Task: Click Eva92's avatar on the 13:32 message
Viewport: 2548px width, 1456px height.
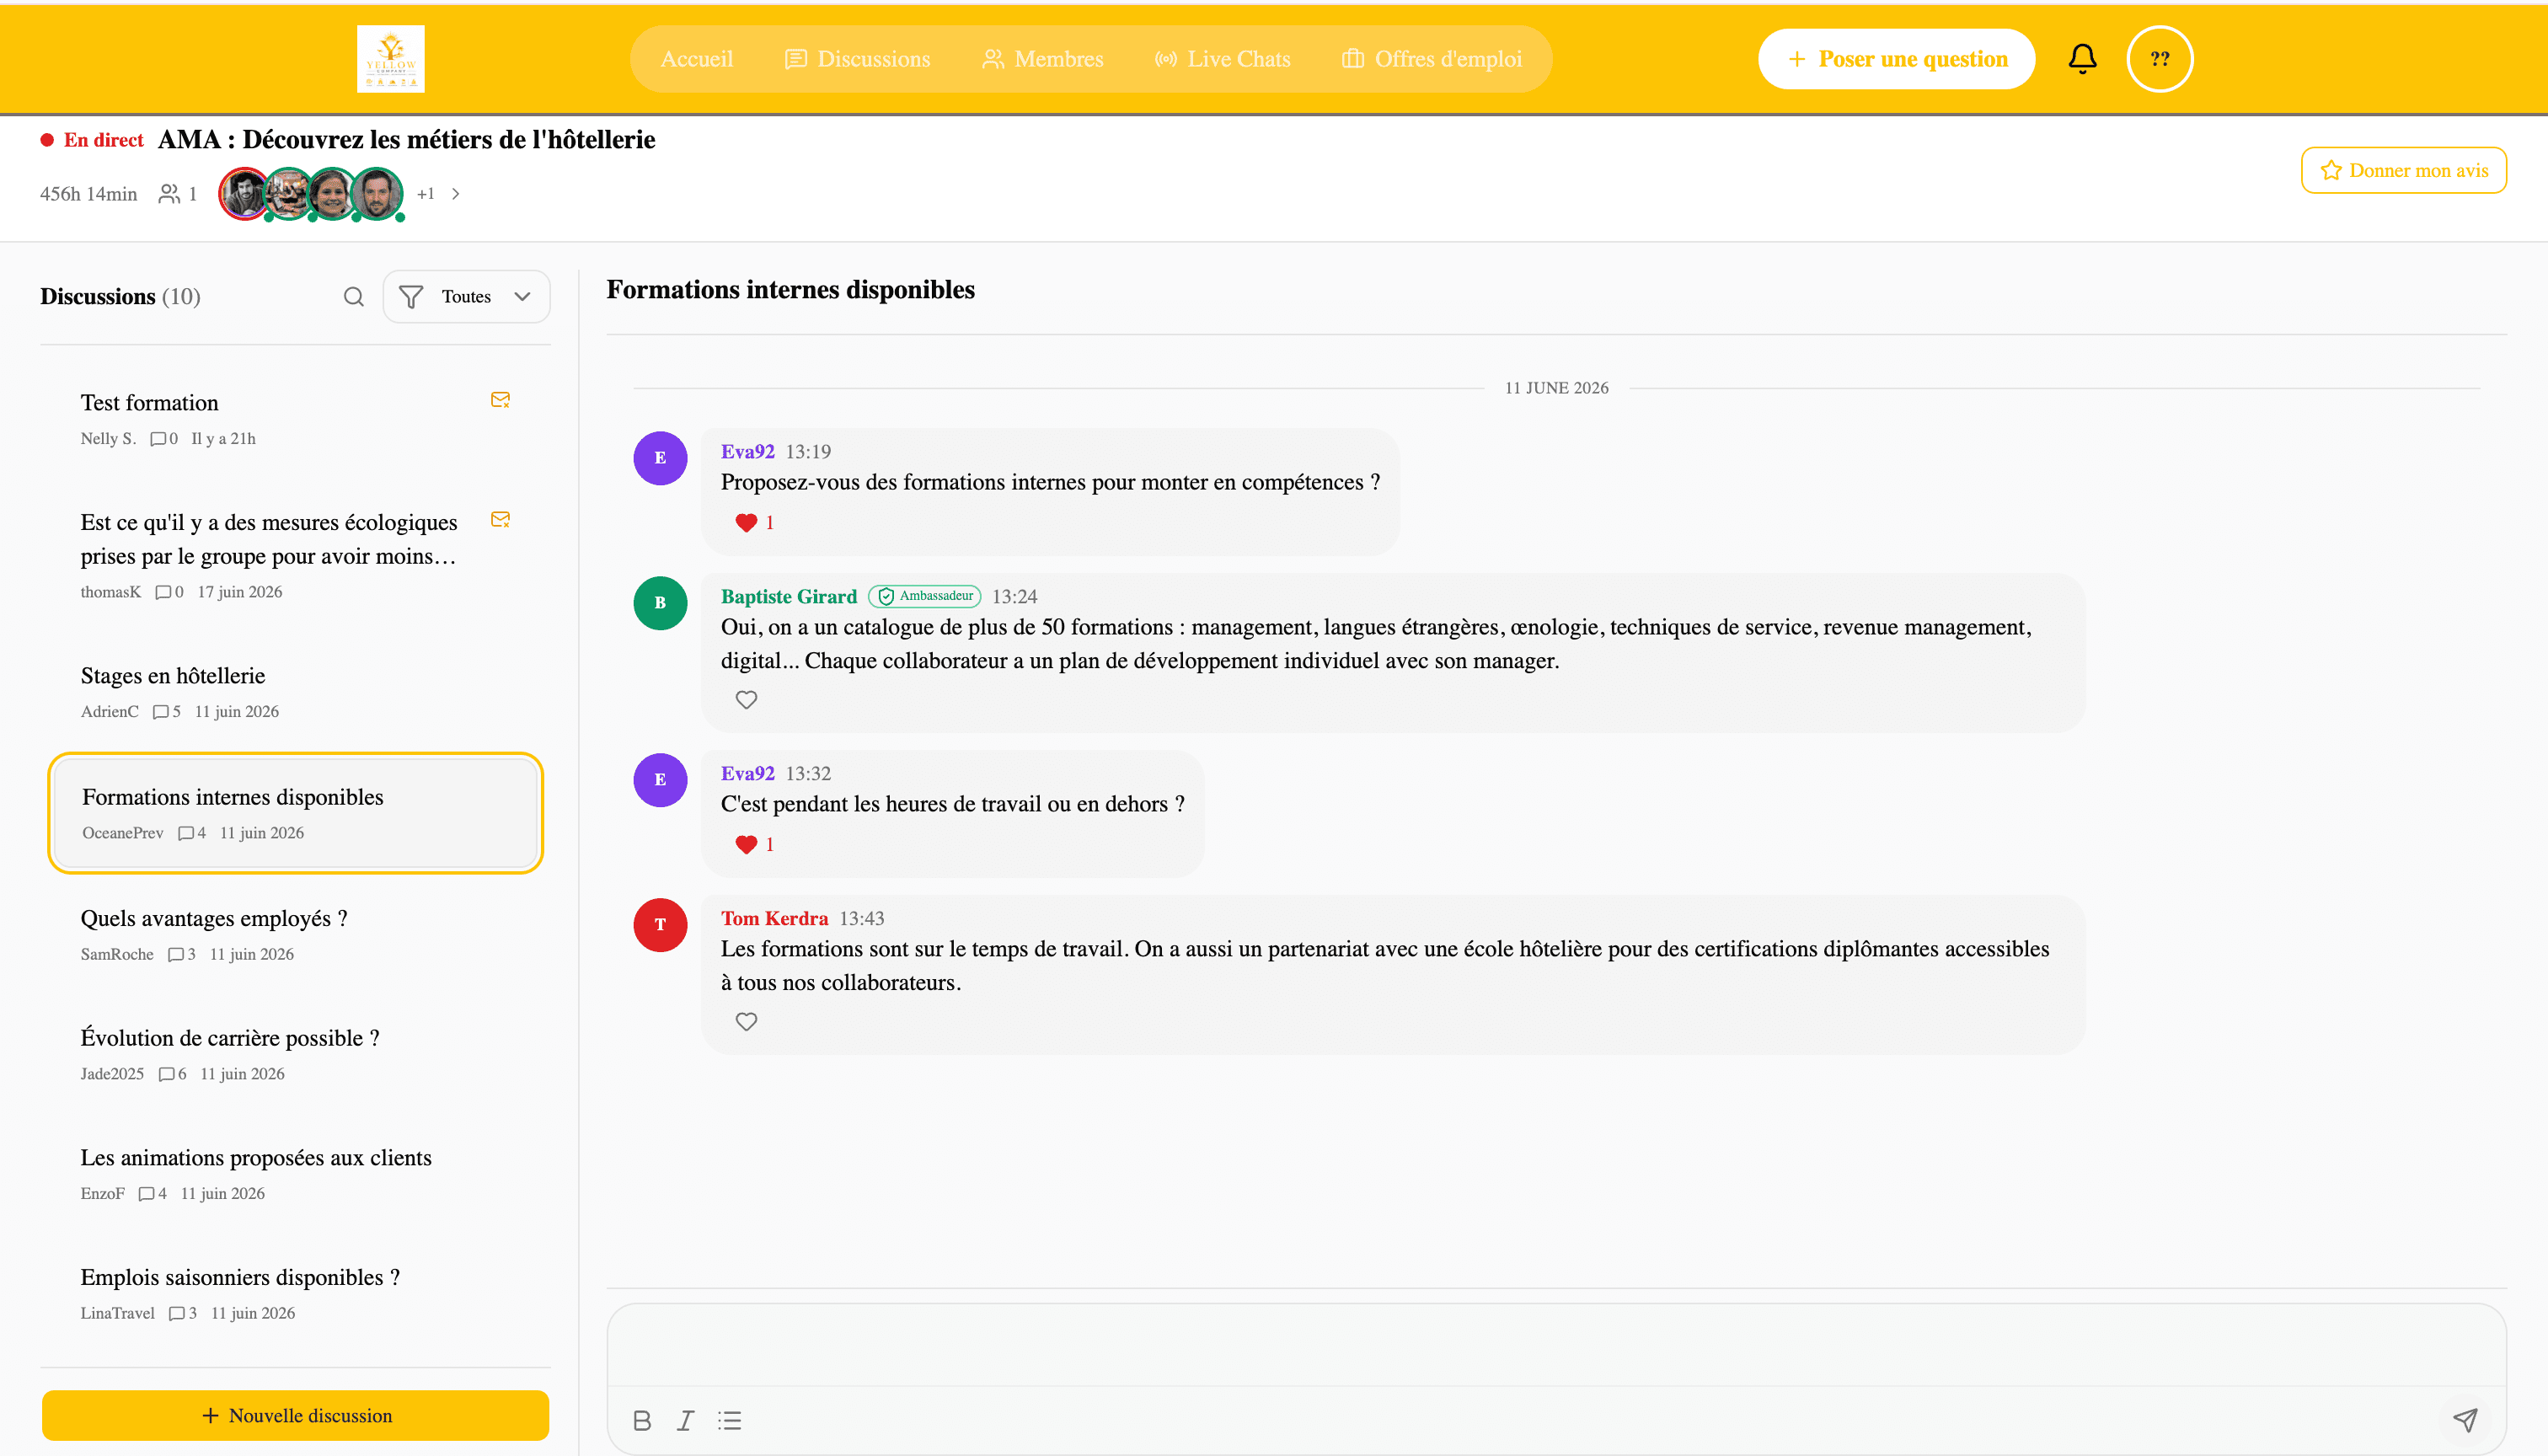Action: tap(660, 780)
